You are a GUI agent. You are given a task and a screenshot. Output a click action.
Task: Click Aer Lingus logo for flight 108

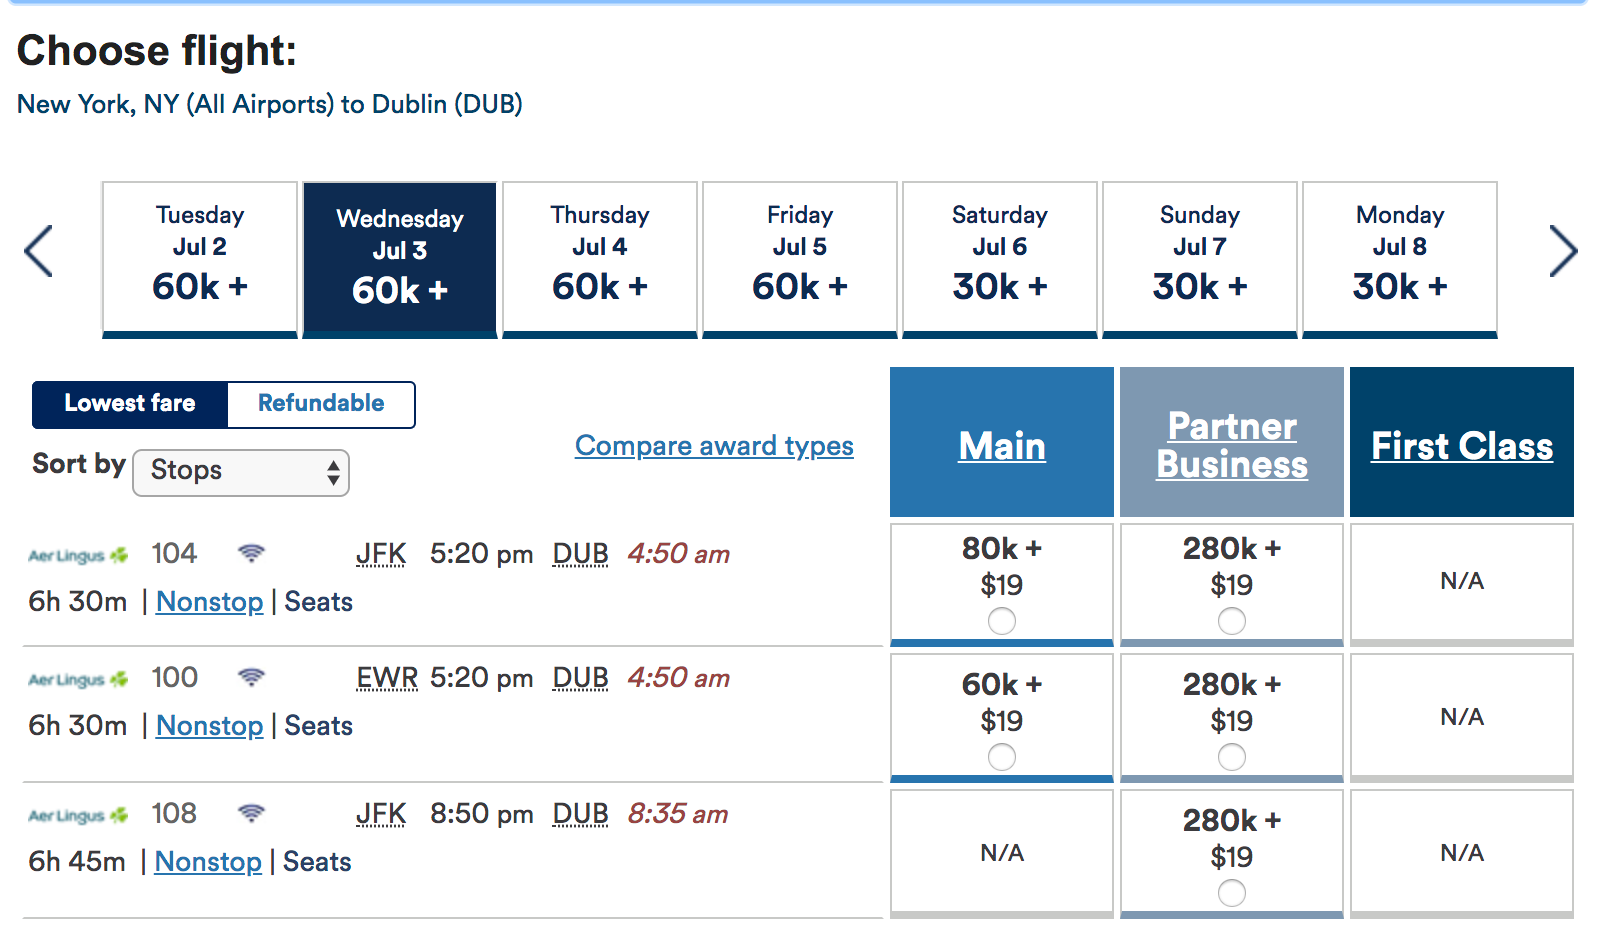tap(78, 815)
